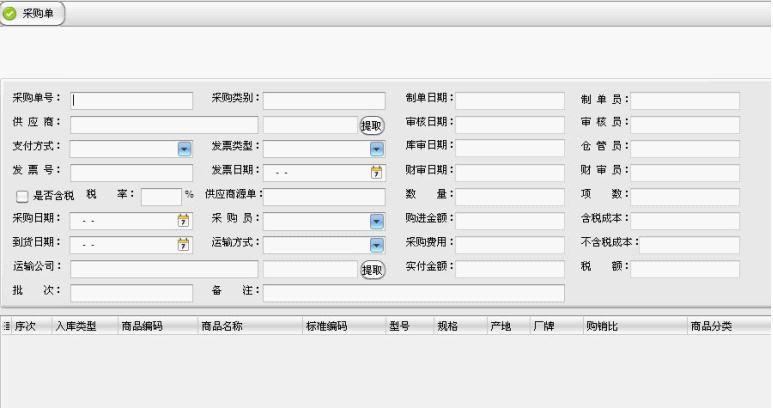
Task: Click the 备注 text field
Action: tap(413, 292)
